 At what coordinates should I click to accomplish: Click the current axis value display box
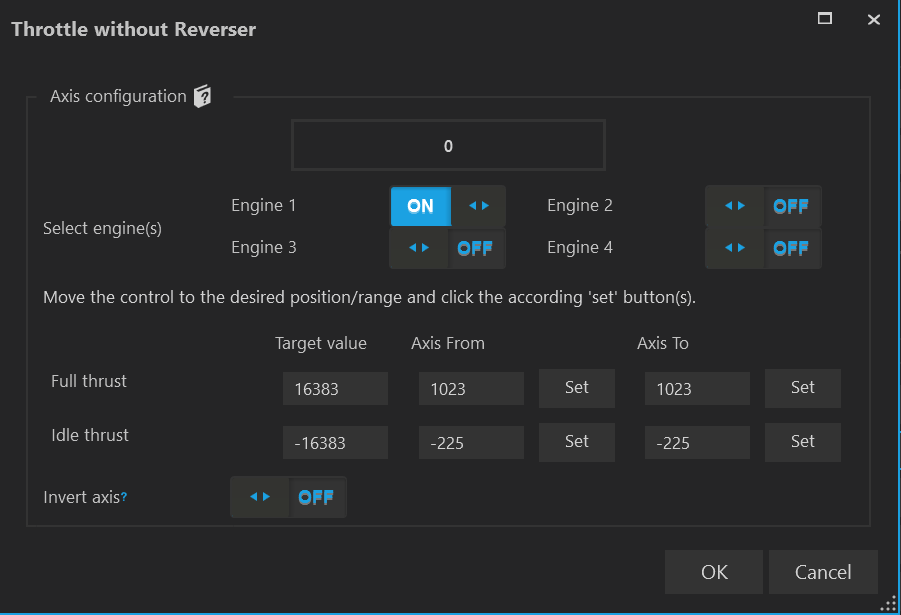tap(448, 146)
